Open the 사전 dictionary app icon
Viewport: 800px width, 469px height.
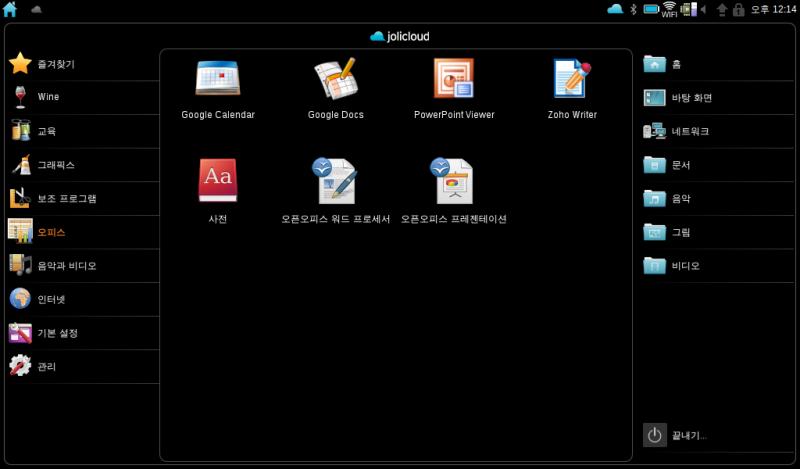click(x=218, y=180)
